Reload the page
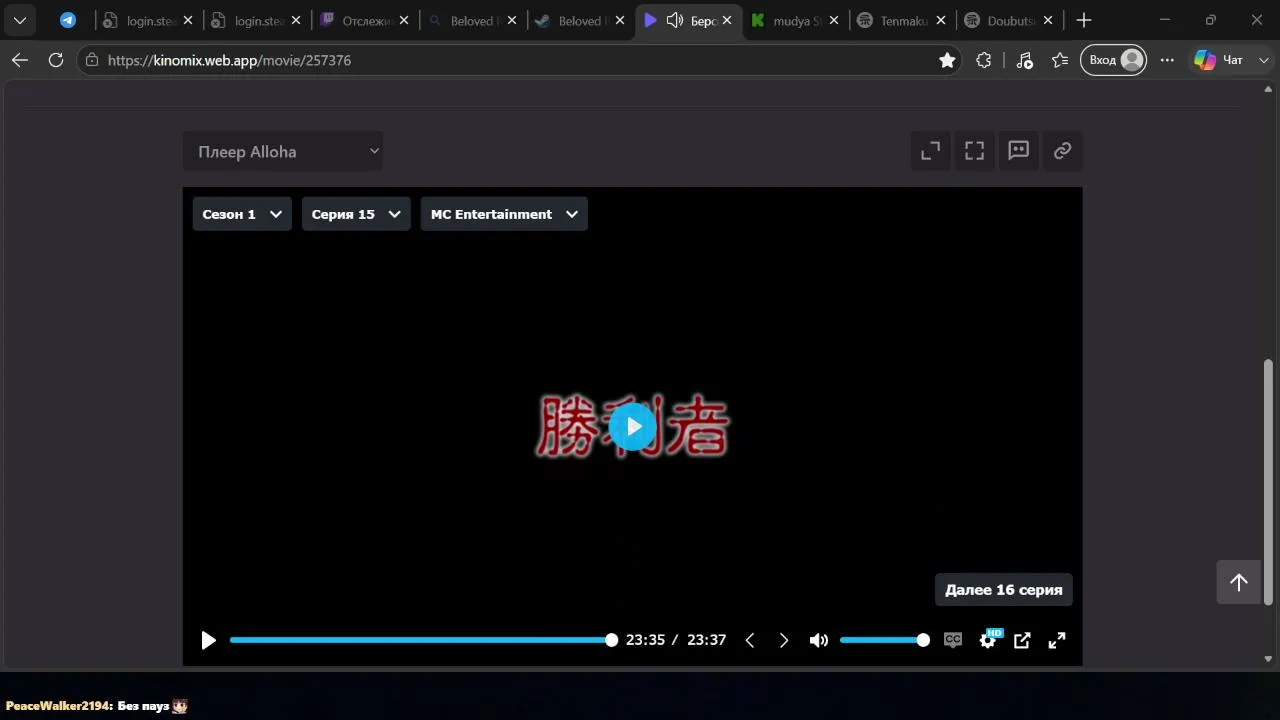The height and width of the screenshot is (720, 1280). [56, 60]
